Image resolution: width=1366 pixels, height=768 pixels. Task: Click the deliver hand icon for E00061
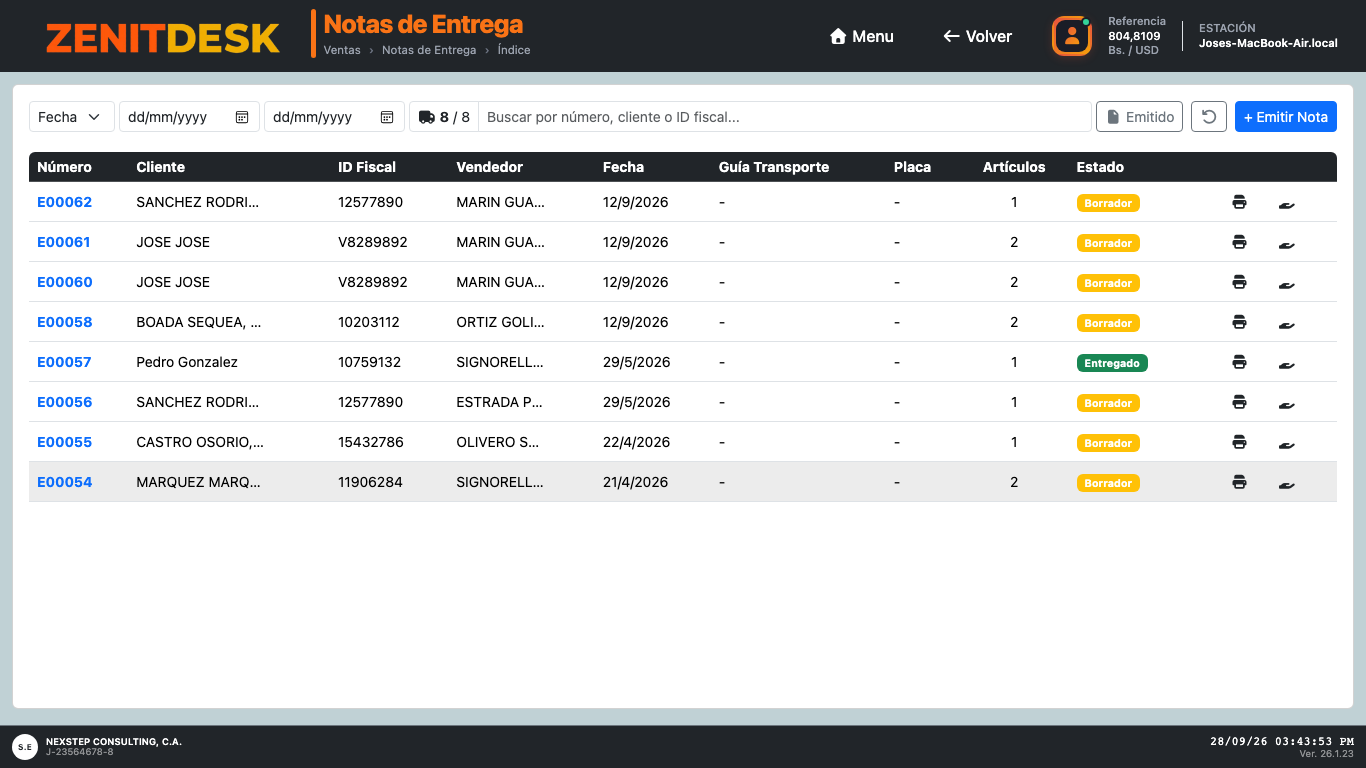click(x=1287, y=245)
